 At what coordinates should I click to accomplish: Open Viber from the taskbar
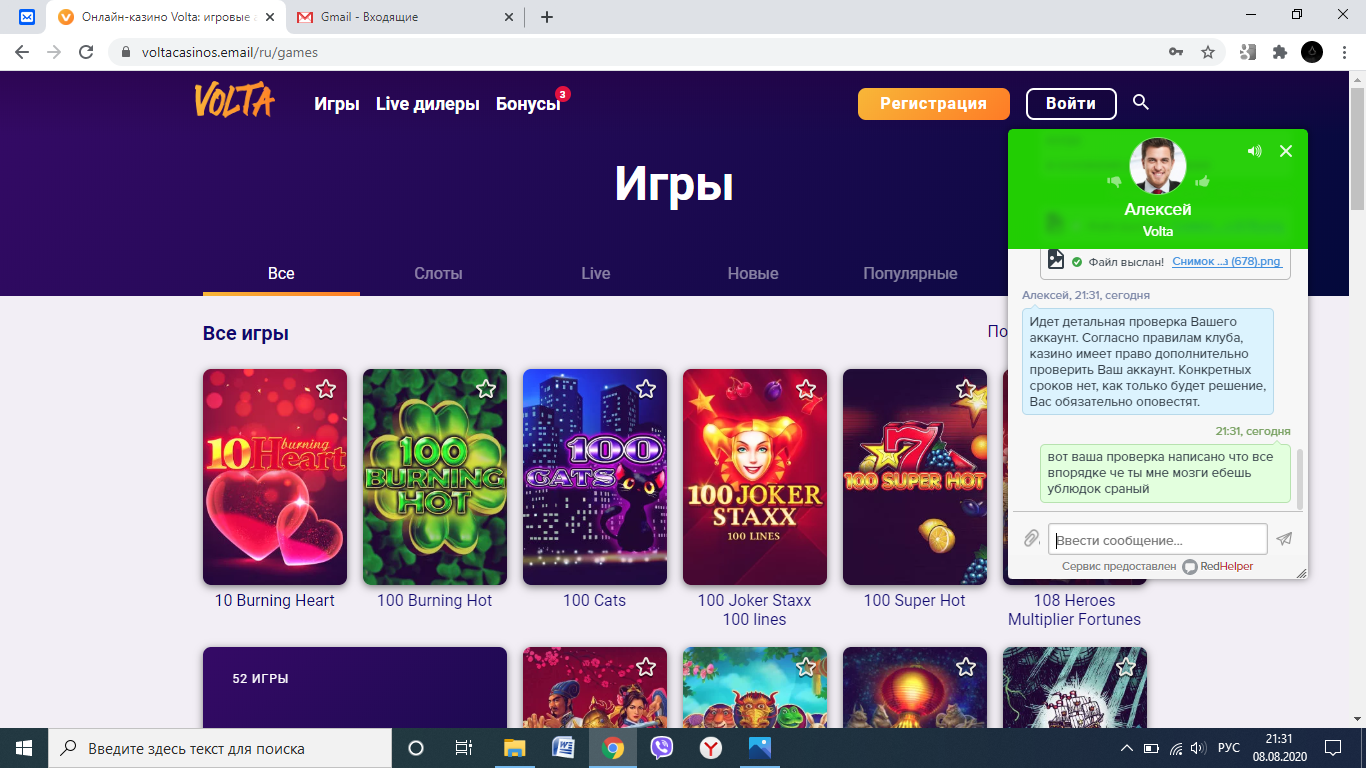click(x=662, y=748)
